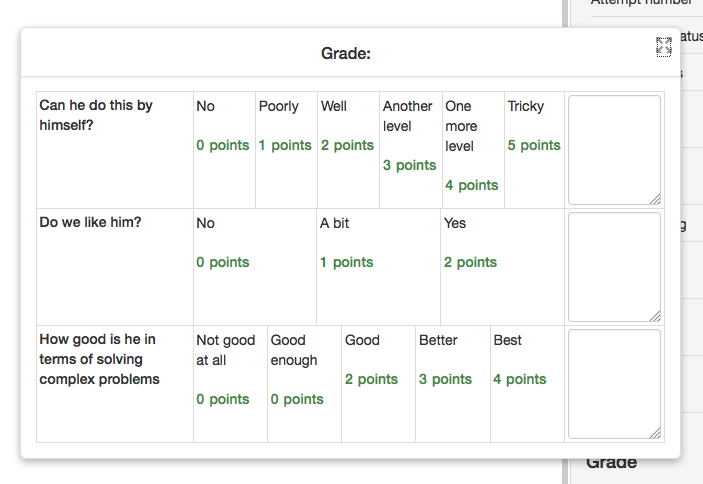Select 'No 0 points' for 'Do we like him?'
Screen dimensions: 703x484
255,267
